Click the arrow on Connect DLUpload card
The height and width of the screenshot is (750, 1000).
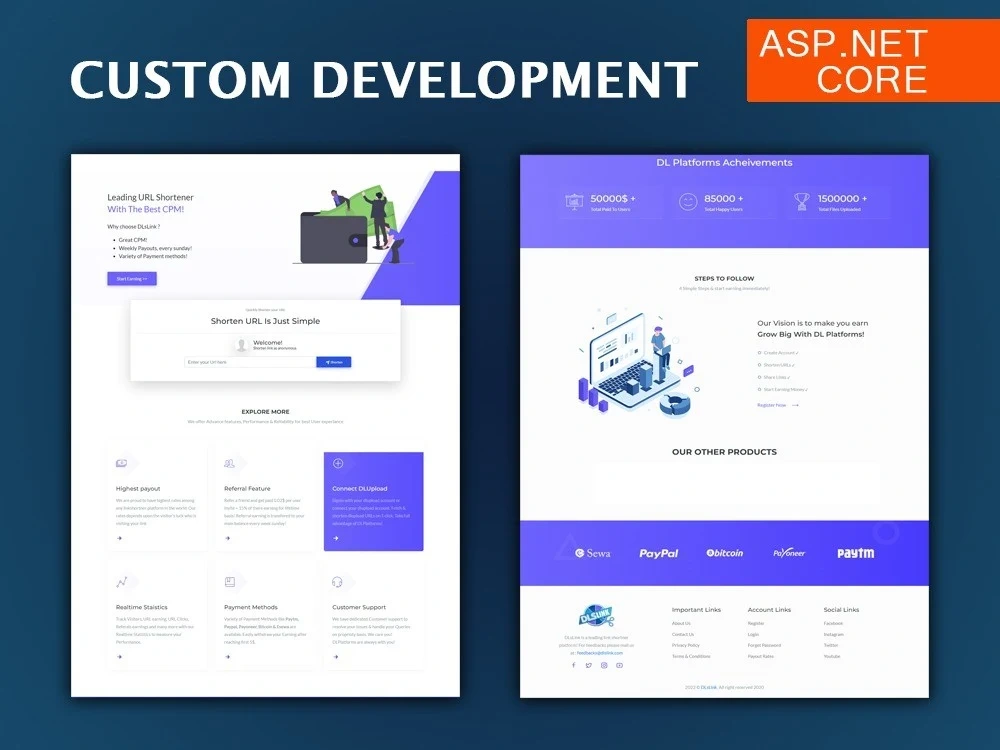coord(336,538)
